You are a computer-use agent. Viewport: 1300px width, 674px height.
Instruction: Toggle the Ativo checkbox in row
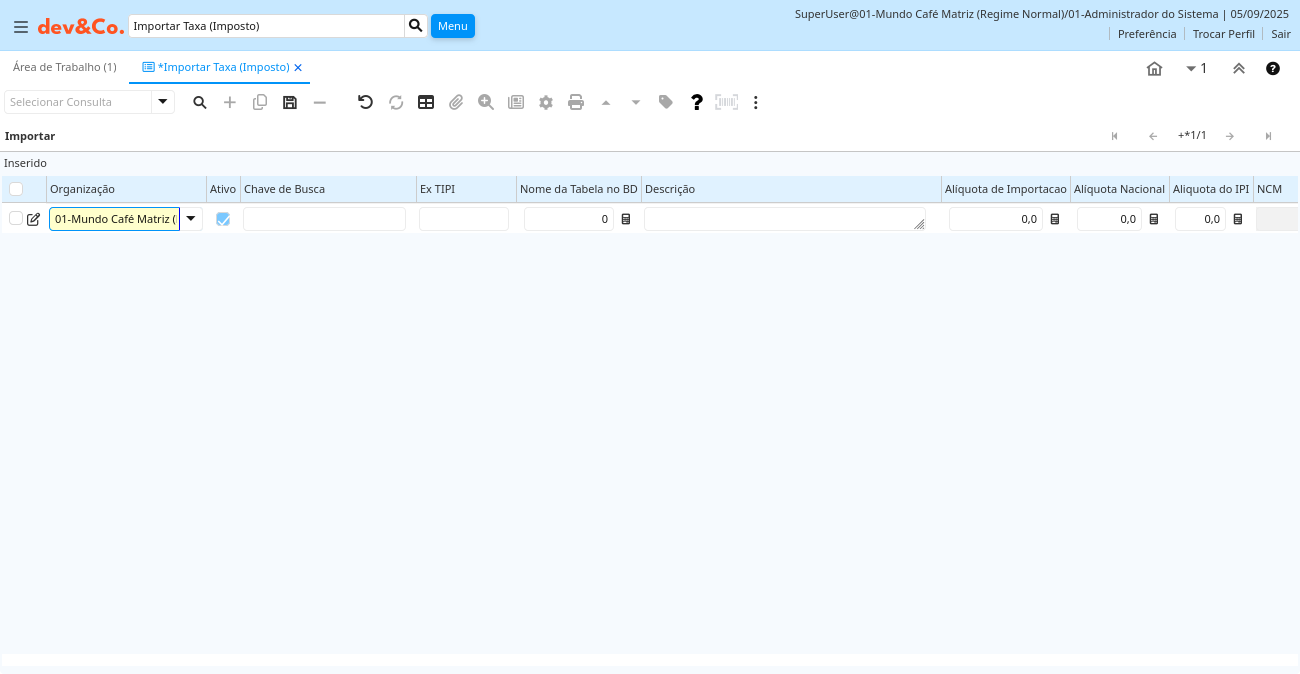(223, 219)
